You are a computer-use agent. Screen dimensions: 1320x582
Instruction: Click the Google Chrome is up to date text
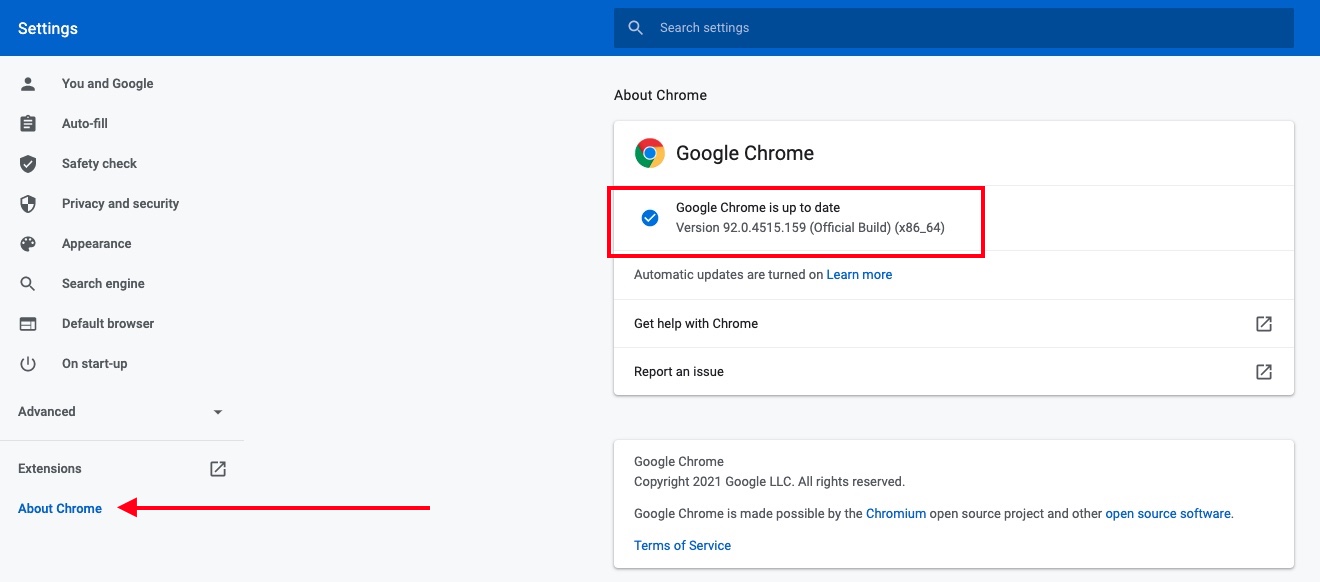[x=758, y=208]
